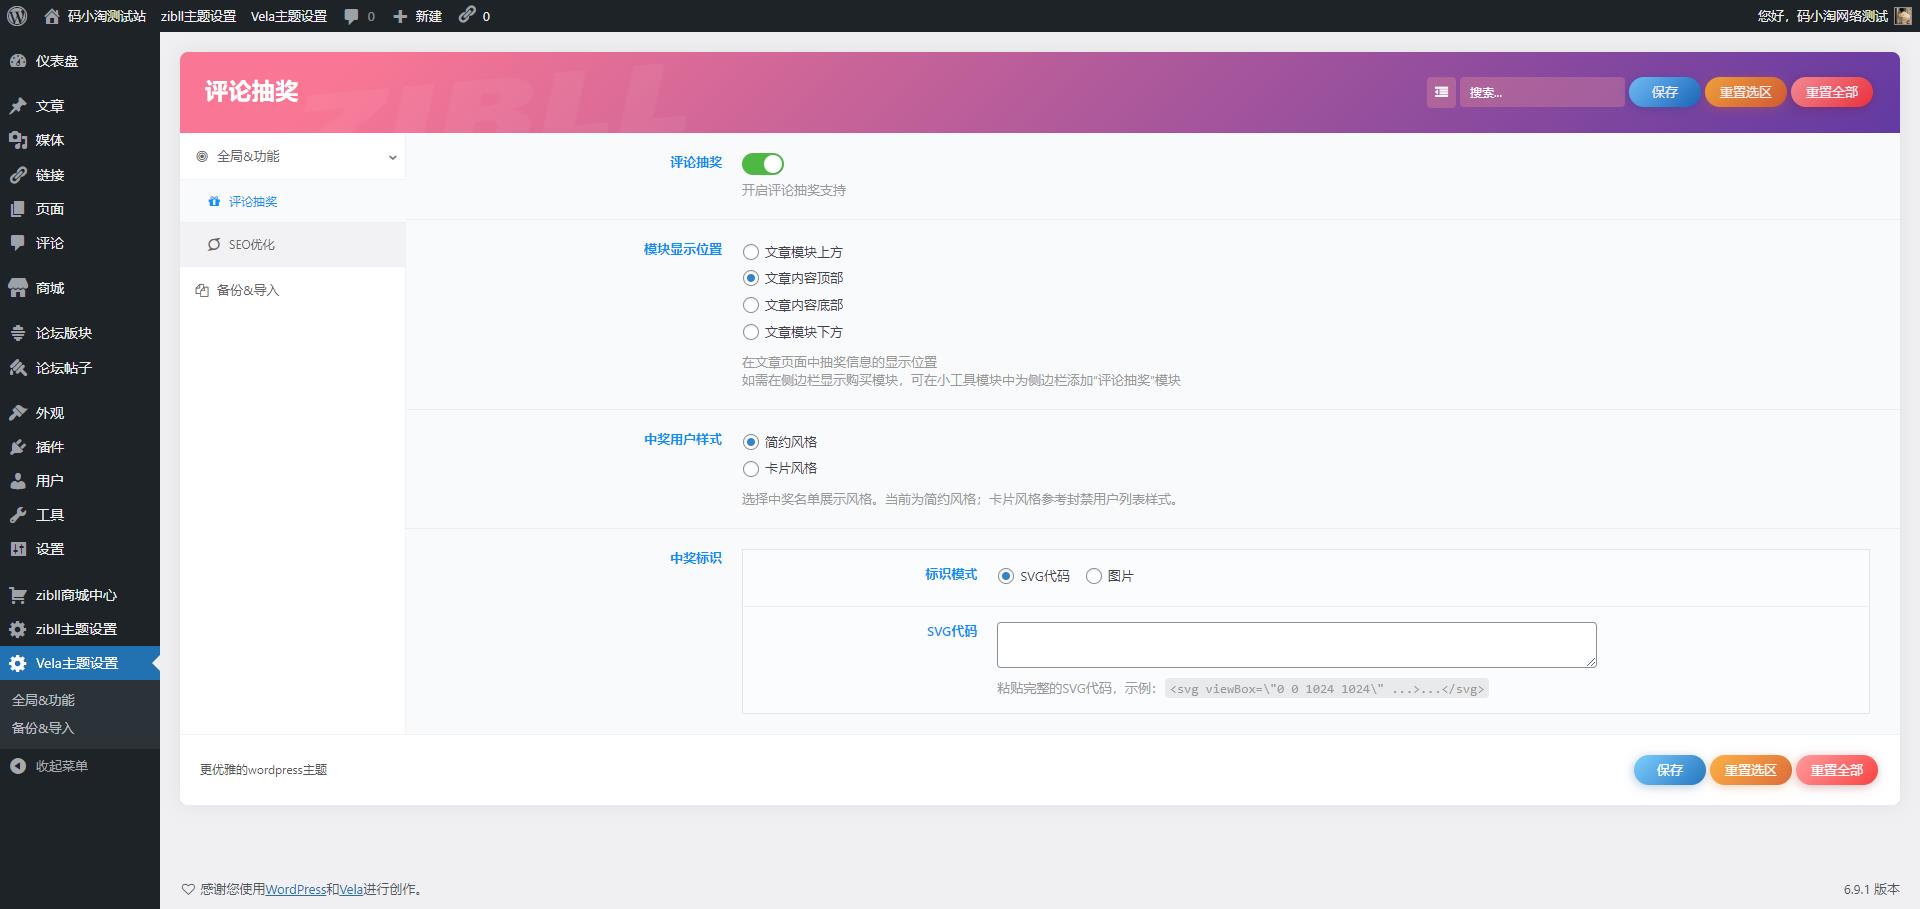
Task: Click the menu toggle icon beside search box
Action: [x=1440, y=92]
